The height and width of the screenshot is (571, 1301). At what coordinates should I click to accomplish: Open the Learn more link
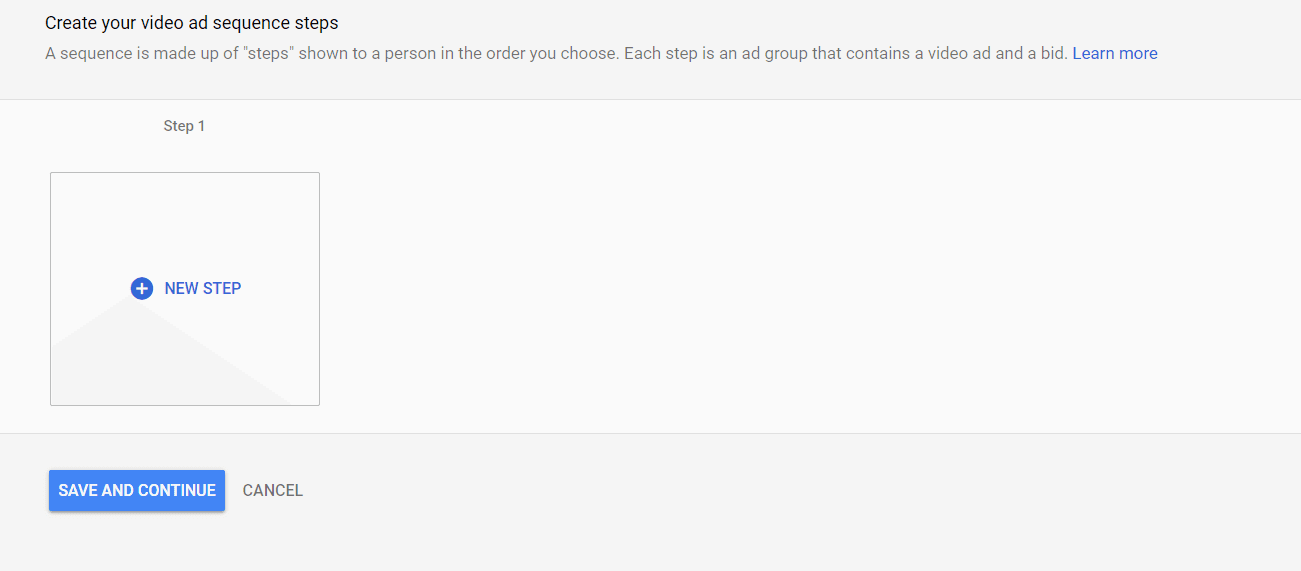1114,53
